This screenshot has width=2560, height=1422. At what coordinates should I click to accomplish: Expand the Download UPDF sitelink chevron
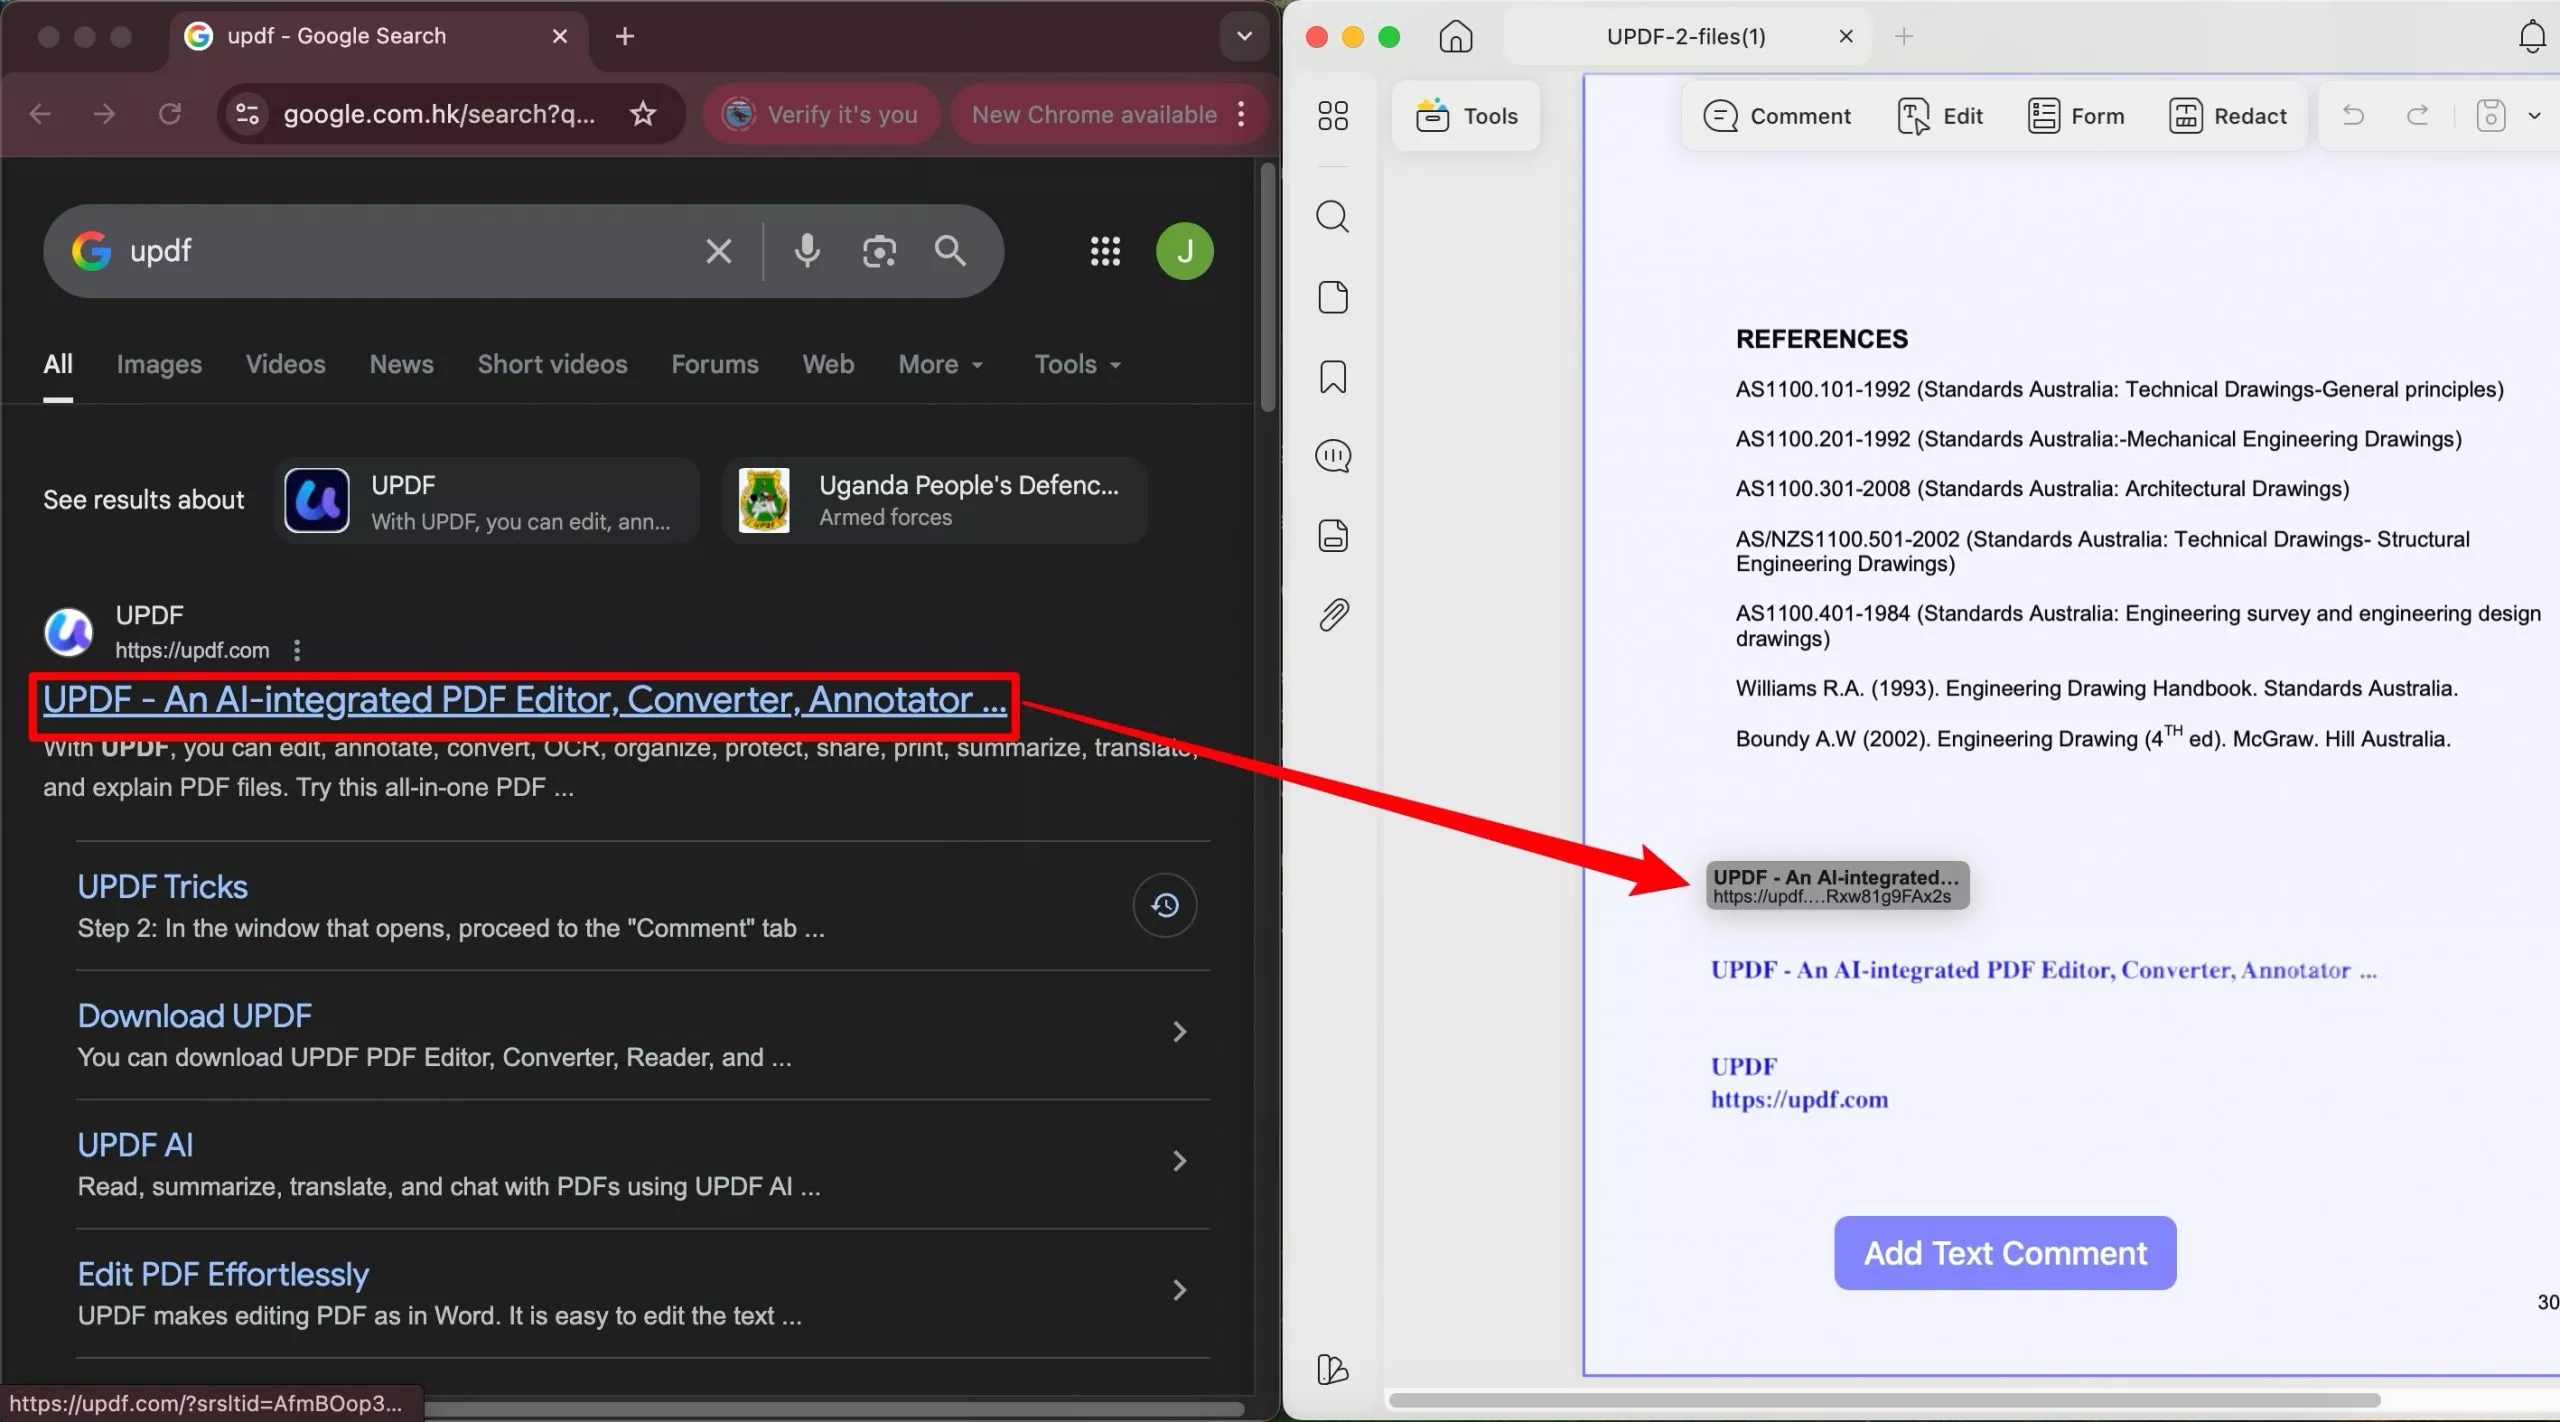[x=1179, y=1031]
